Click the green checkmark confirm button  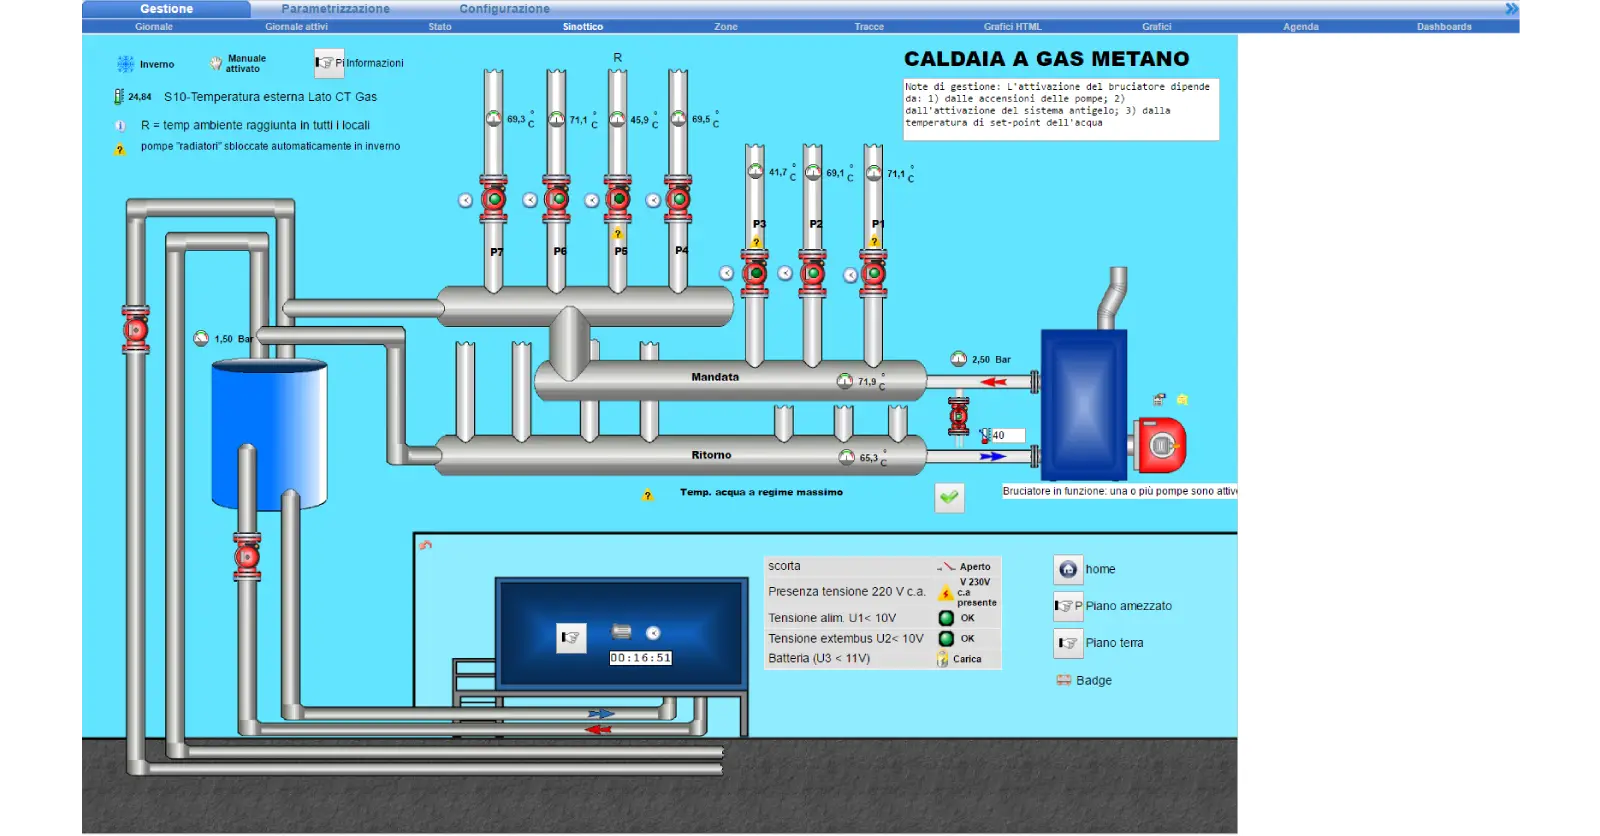pos(949,497)
